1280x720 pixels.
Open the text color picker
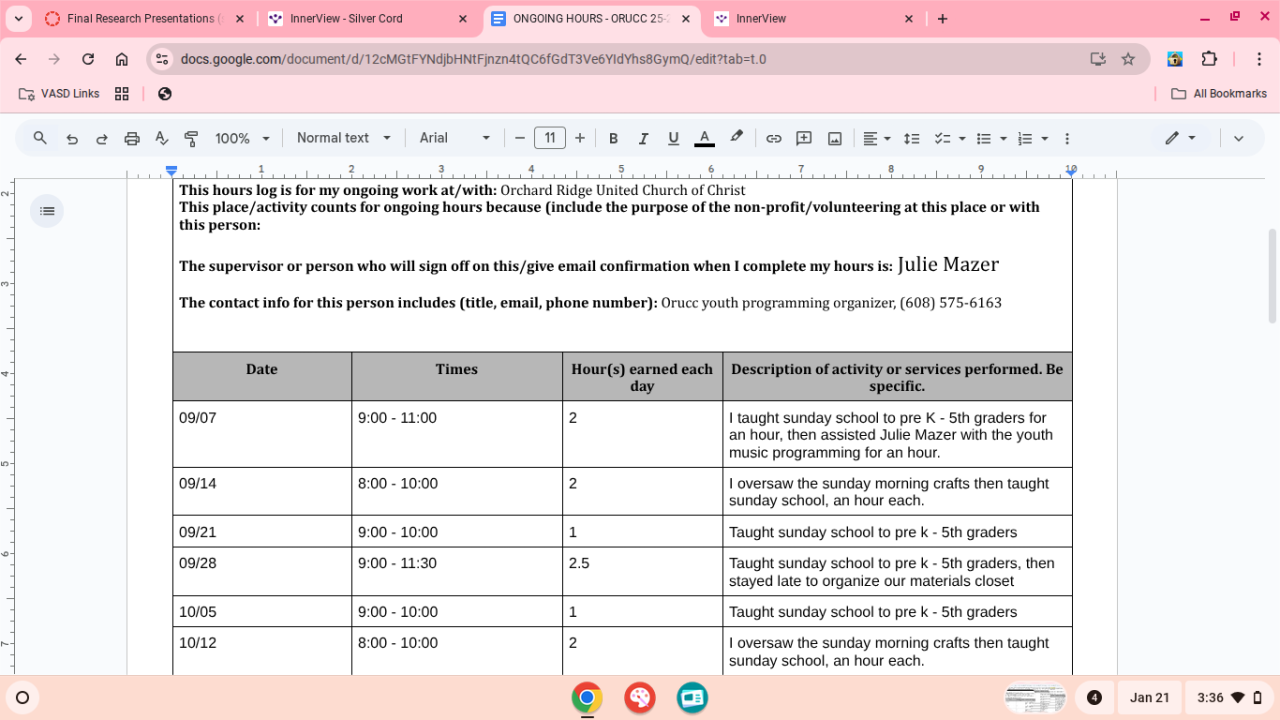704,138
